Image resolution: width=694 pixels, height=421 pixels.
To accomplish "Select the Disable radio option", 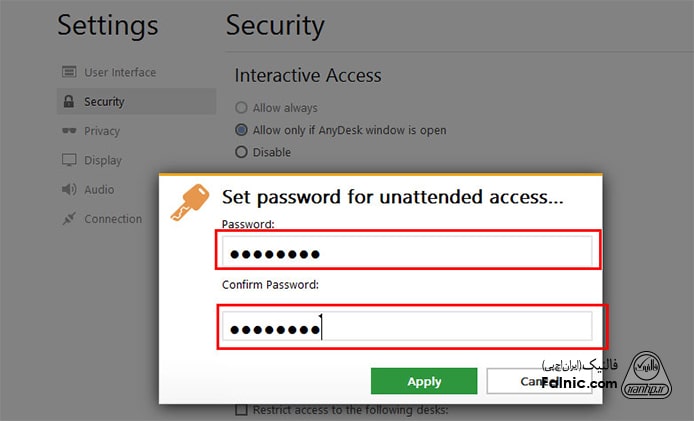I will click(241, 152).
